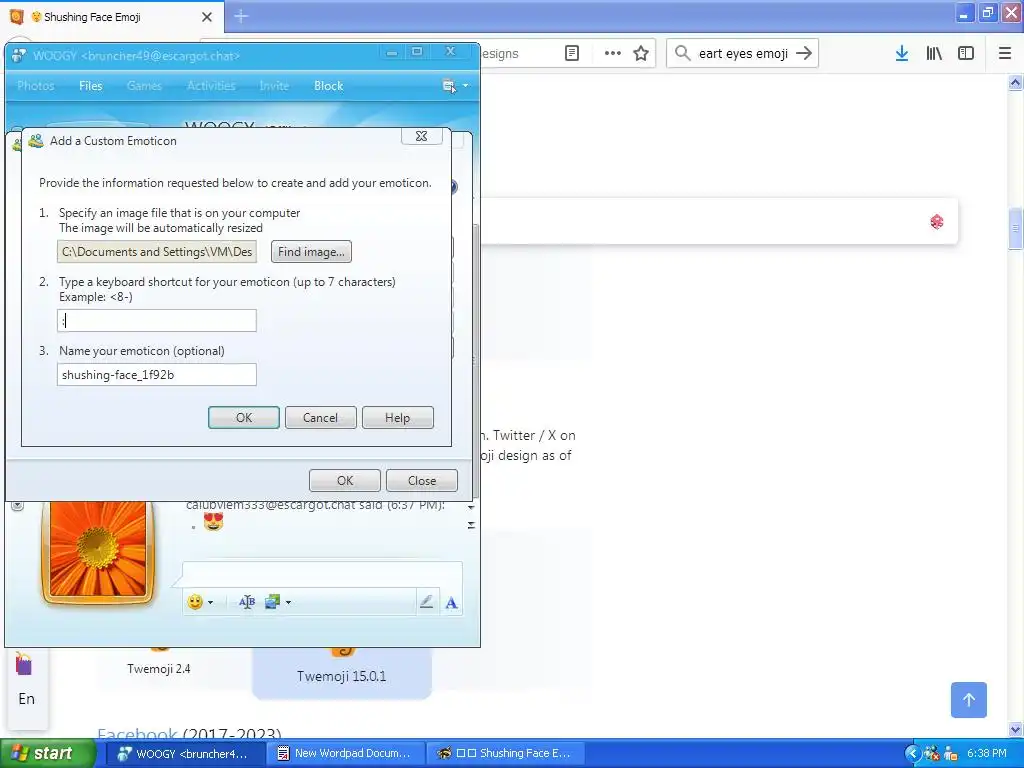This screenshot has width=1024, height=768.
Task: Click the purple drink icon in page sidebar
Action: 24,664
